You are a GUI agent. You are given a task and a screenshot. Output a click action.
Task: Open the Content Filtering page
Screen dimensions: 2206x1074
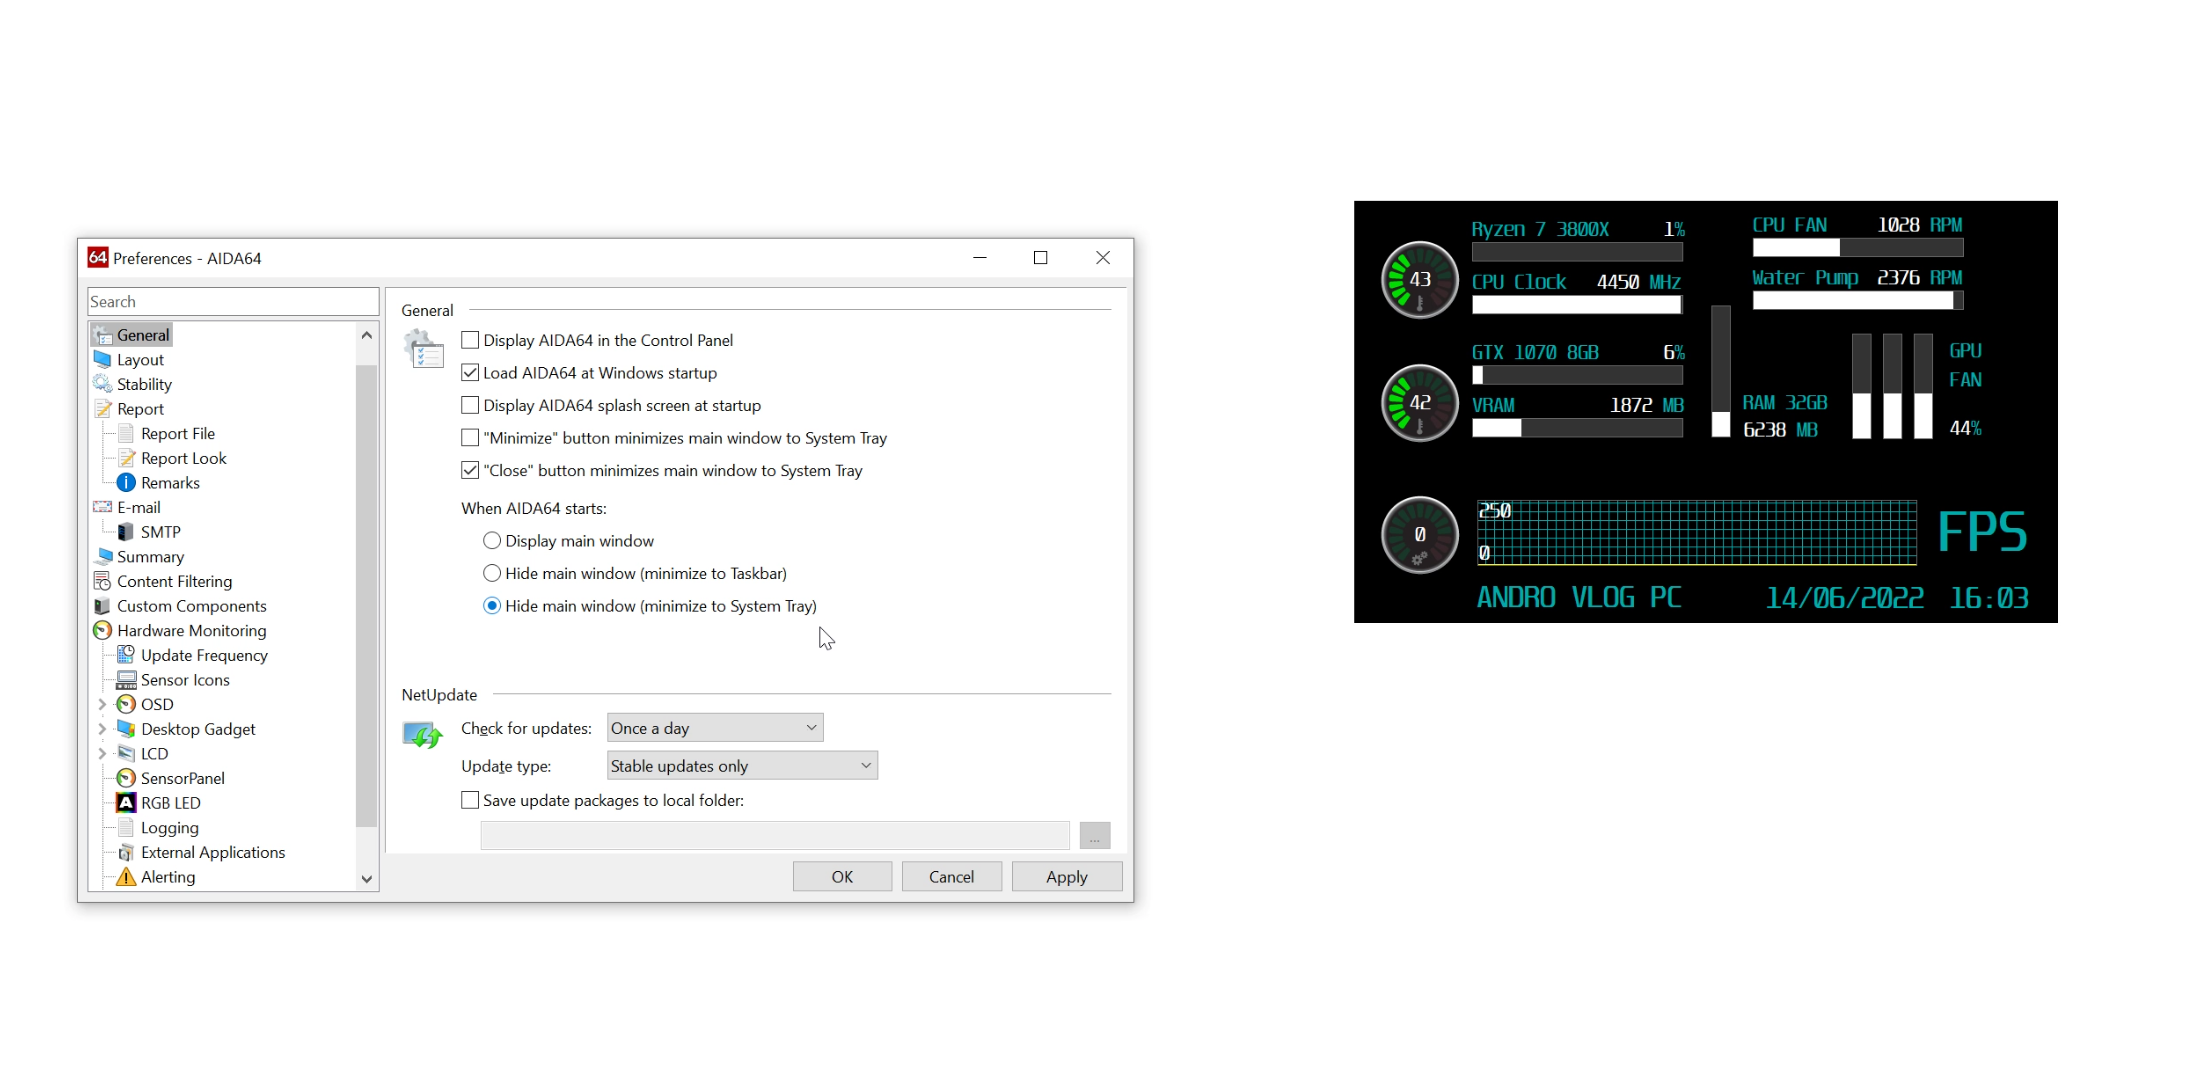pyautogui.click(x=174, y=582)
